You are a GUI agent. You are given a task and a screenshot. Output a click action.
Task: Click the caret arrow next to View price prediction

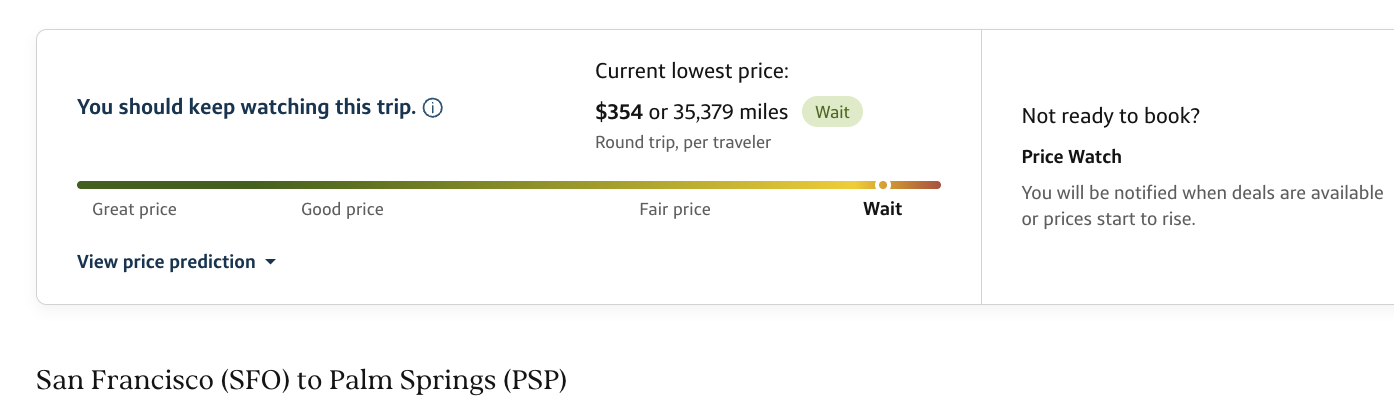coord(270,263)
